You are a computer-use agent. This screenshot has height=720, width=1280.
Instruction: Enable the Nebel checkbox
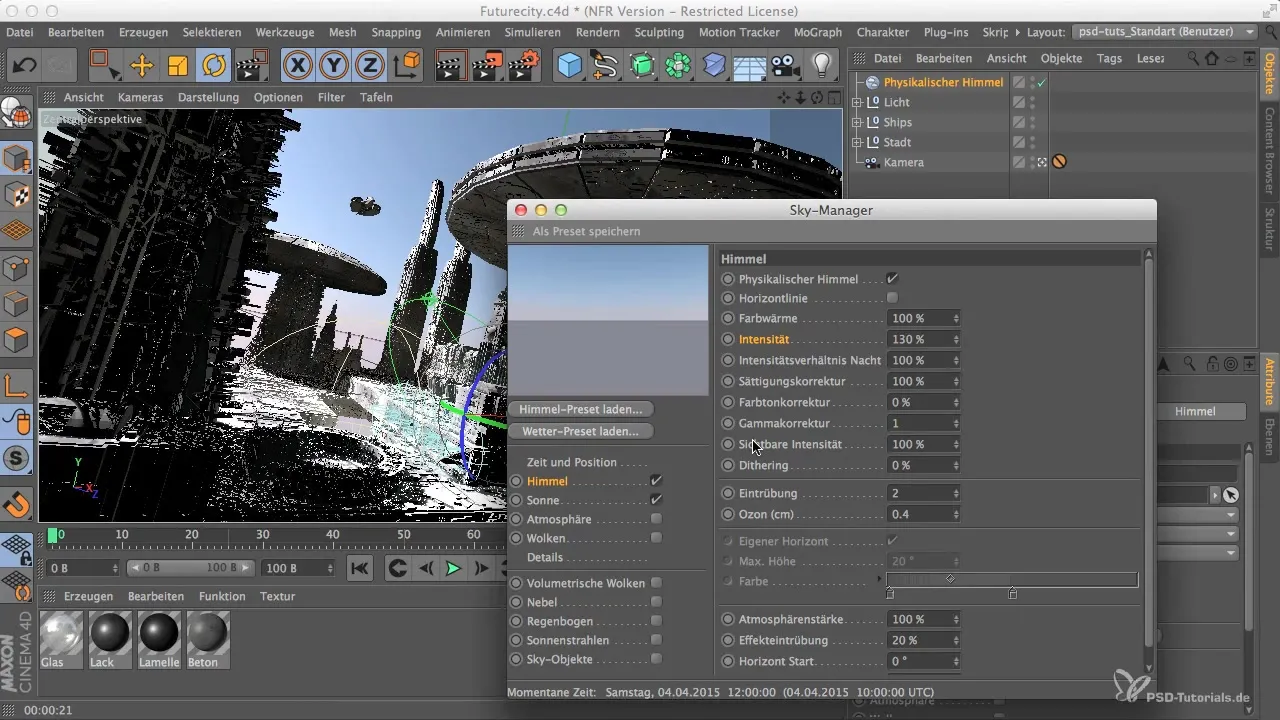pyautogui.click(x=656, y=602)
